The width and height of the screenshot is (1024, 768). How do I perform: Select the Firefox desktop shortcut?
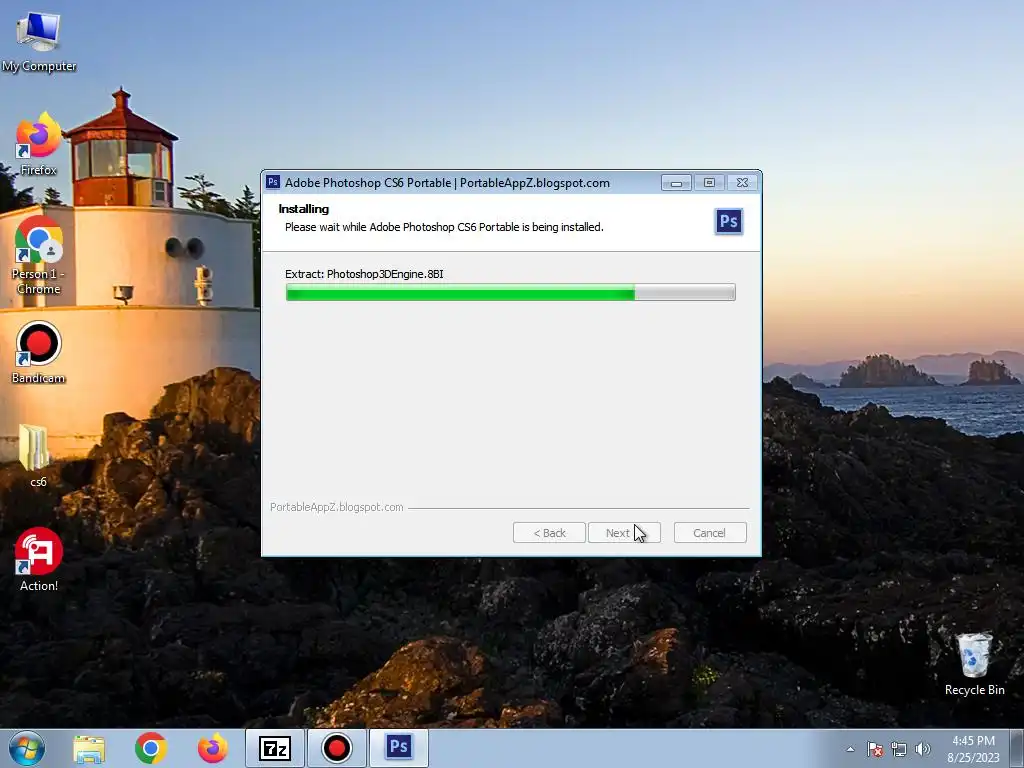coord(39,144)
